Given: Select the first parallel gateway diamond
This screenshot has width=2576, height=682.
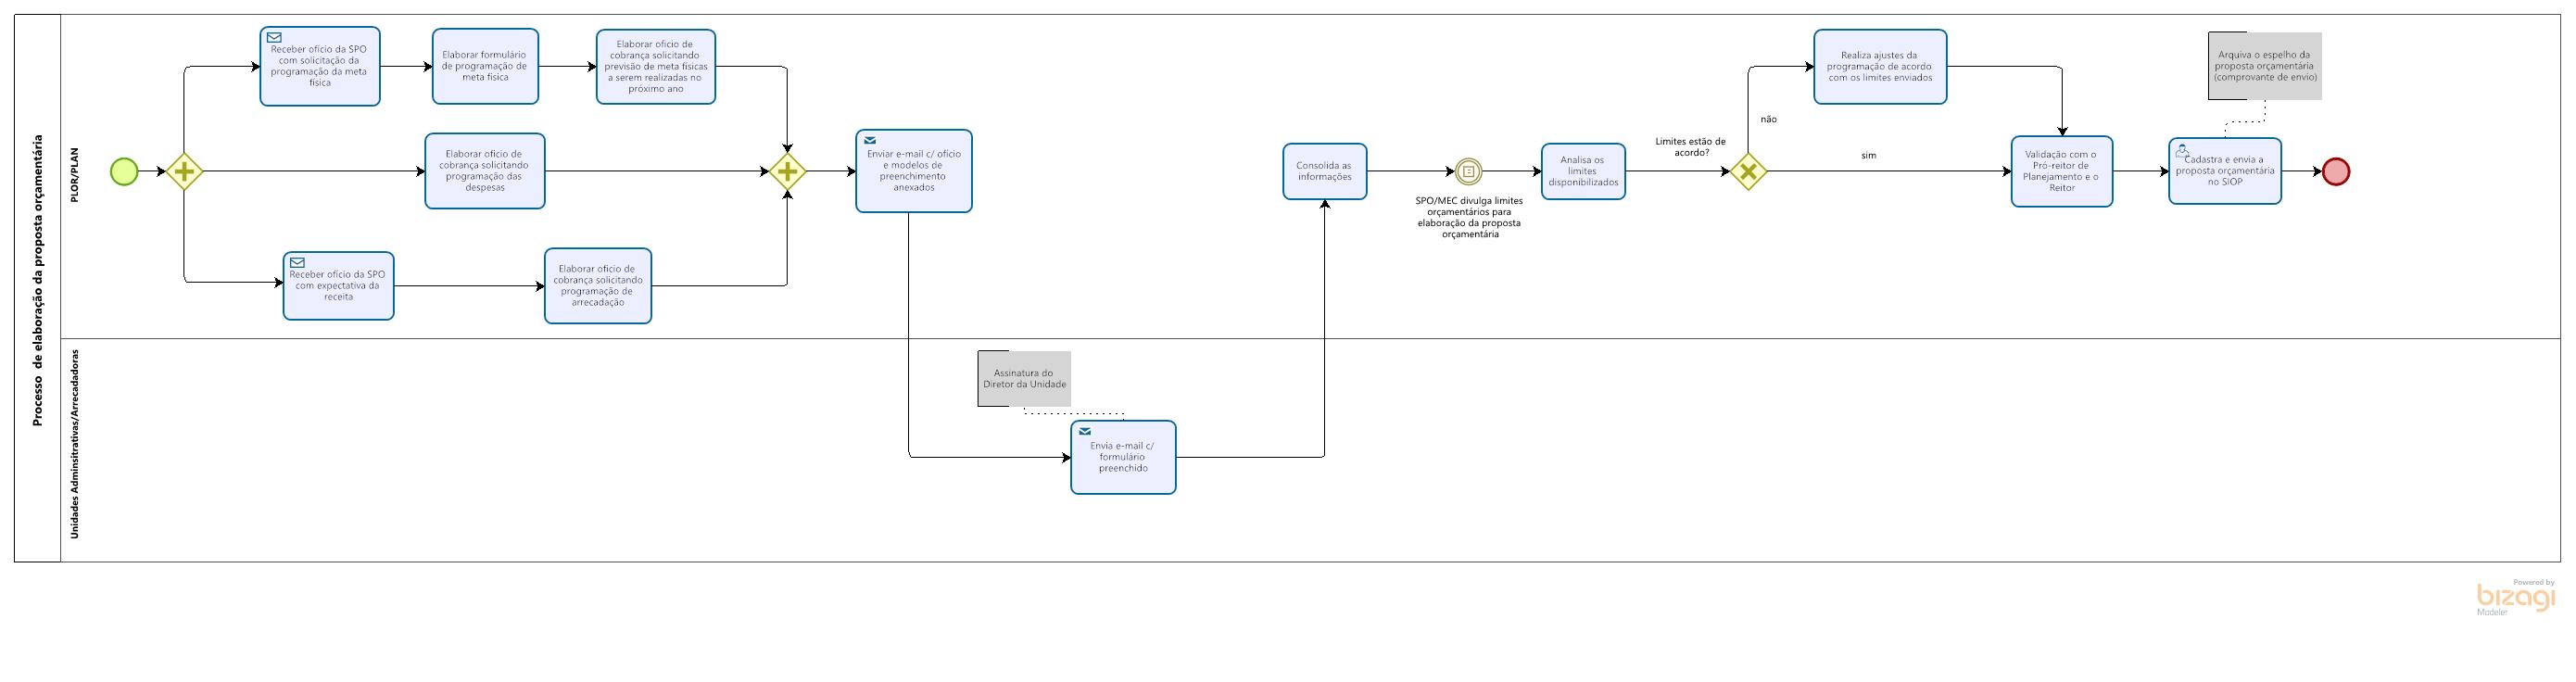Looking at the screenshot, I should [x=184, y=172].
